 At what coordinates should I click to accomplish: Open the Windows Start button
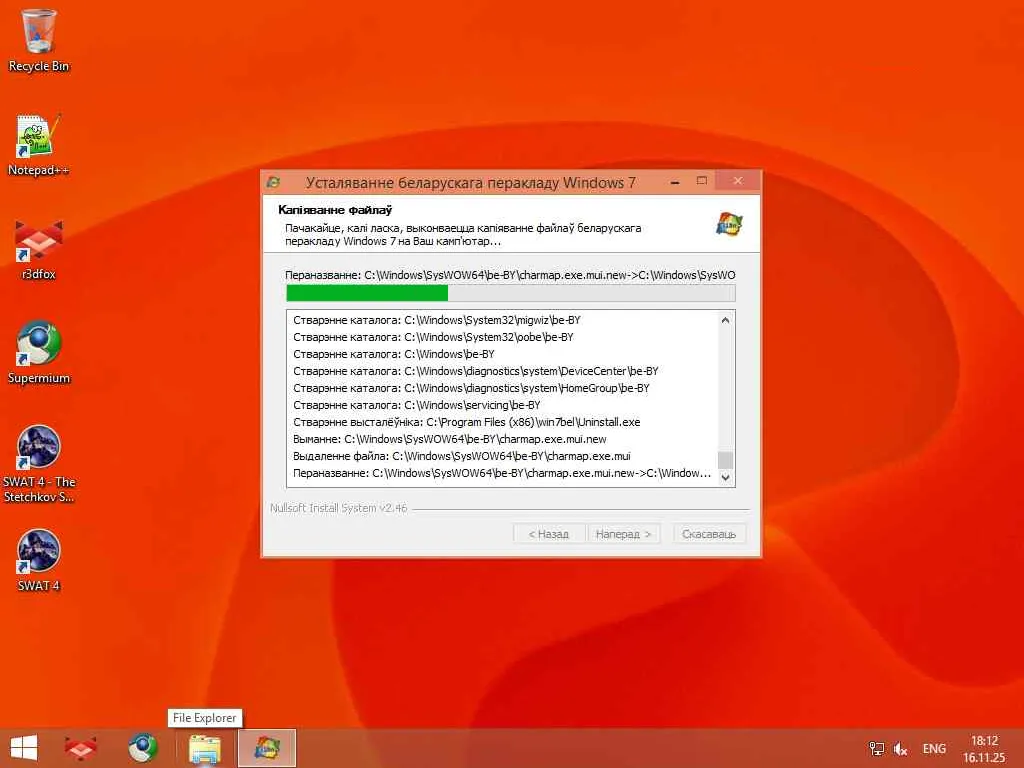(24, 748)
